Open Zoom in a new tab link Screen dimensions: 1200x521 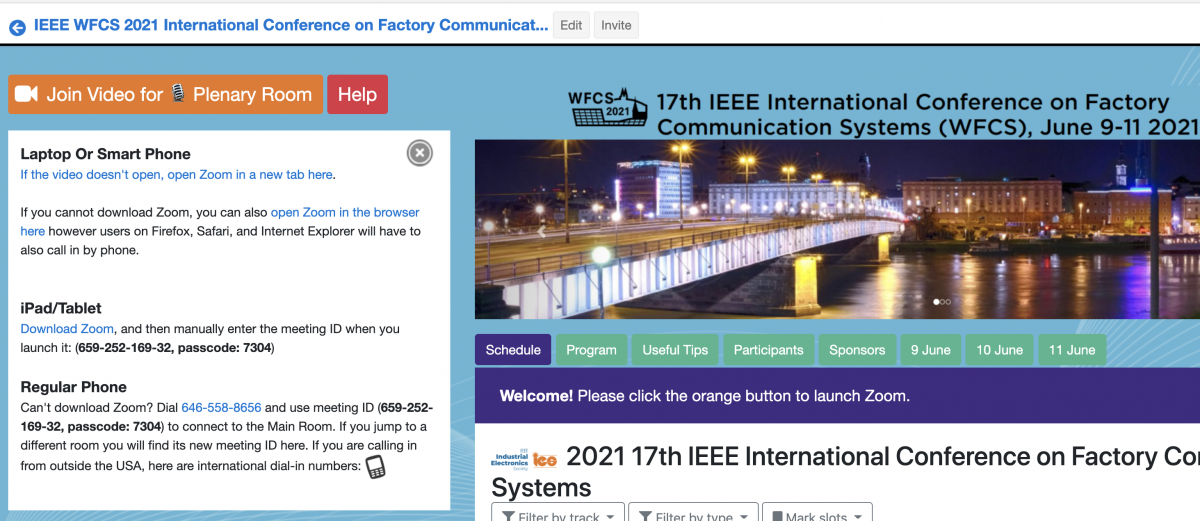[x=176, y=174]
